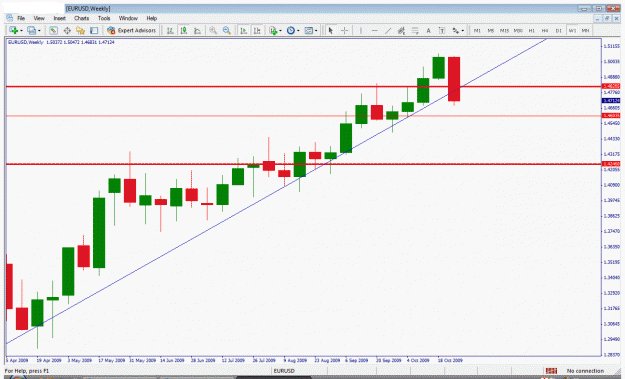Toggle chart auto scroll
Image resolution: width=625 pixels, height=379 pixels.
pos(243,30)
